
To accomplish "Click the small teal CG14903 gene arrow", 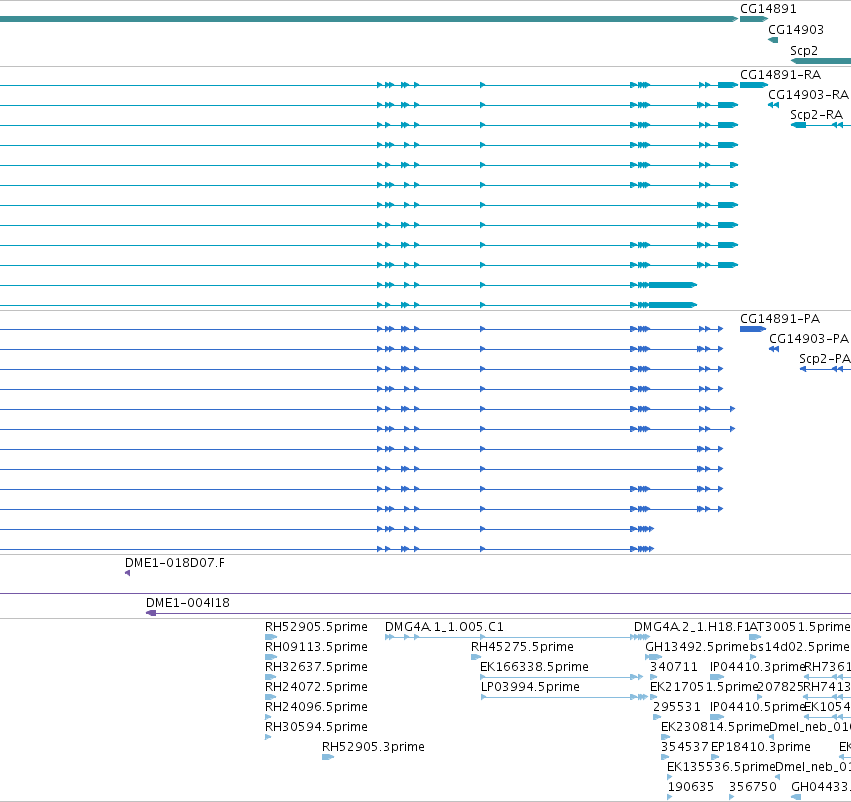I will 773,40.
